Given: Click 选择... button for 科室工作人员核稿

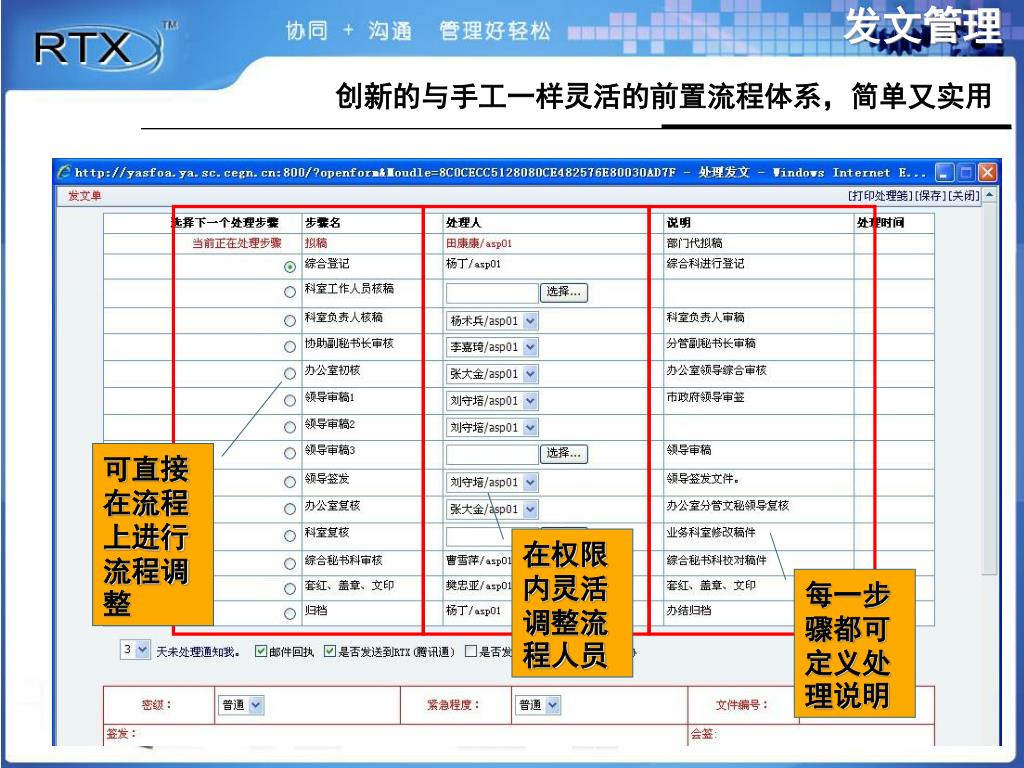Looking at the screenshot, I should tap(564, 292).
